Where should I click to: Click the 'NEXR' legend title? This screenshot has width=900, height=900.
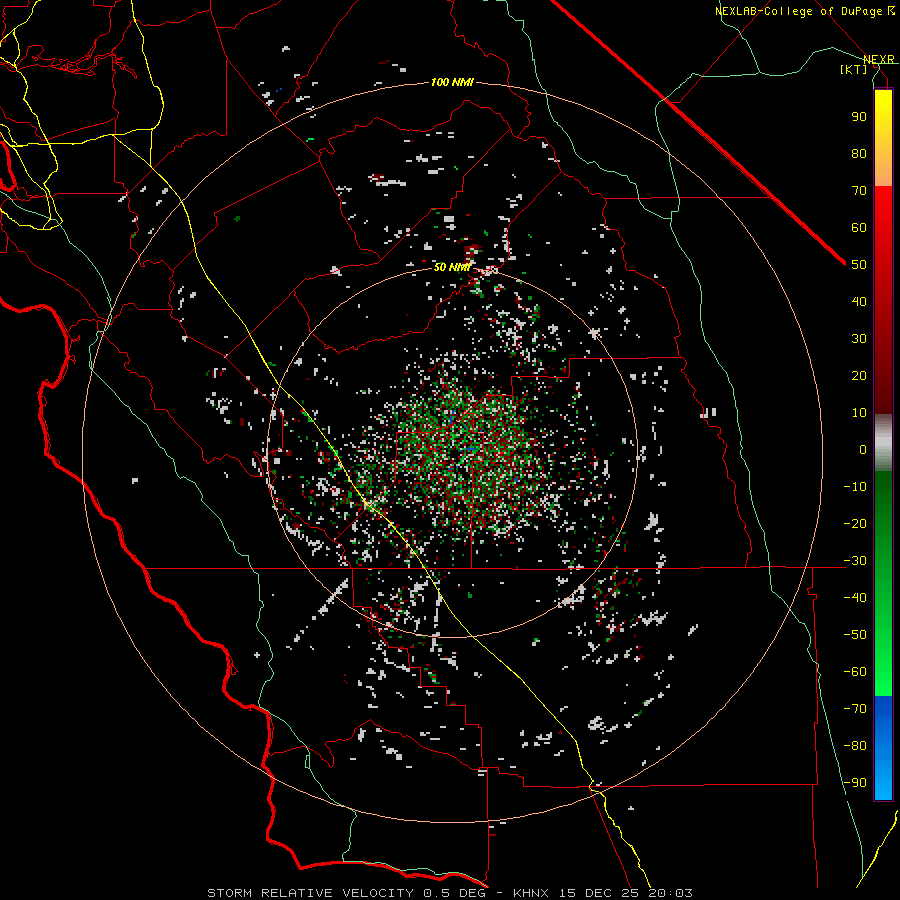pyautogui.click(x=879, y=60)
